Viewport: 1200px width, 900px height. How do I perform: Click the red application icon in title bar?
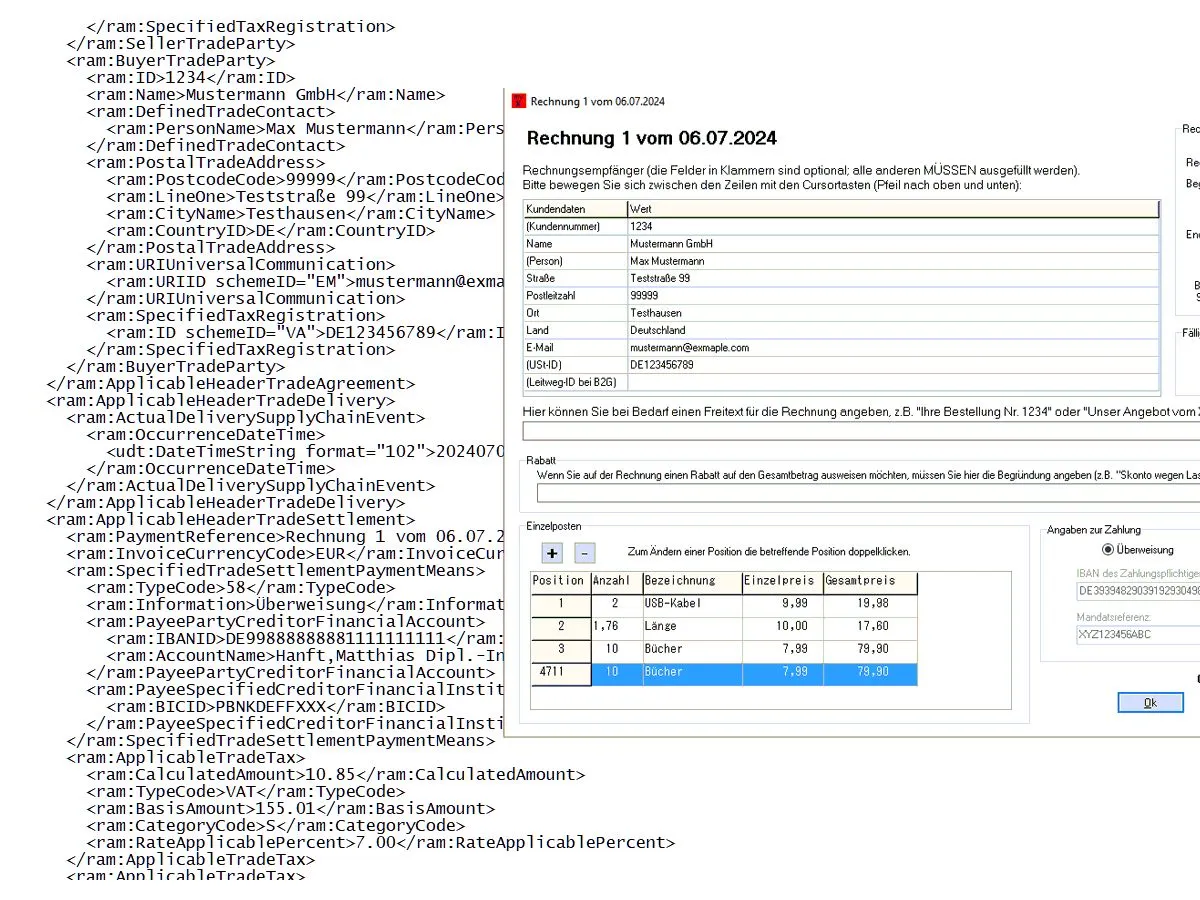tap(518, 101)
